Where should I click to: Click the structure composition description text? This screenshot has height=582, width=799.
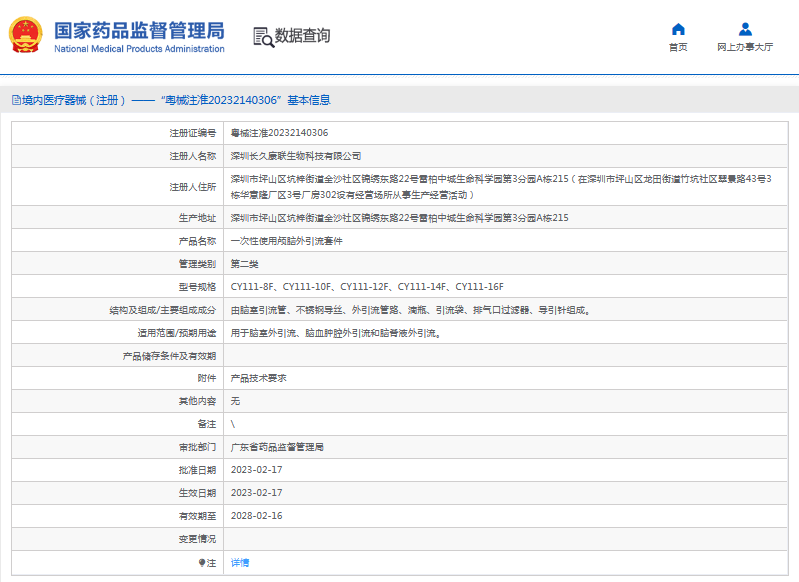tap(411, 310)
